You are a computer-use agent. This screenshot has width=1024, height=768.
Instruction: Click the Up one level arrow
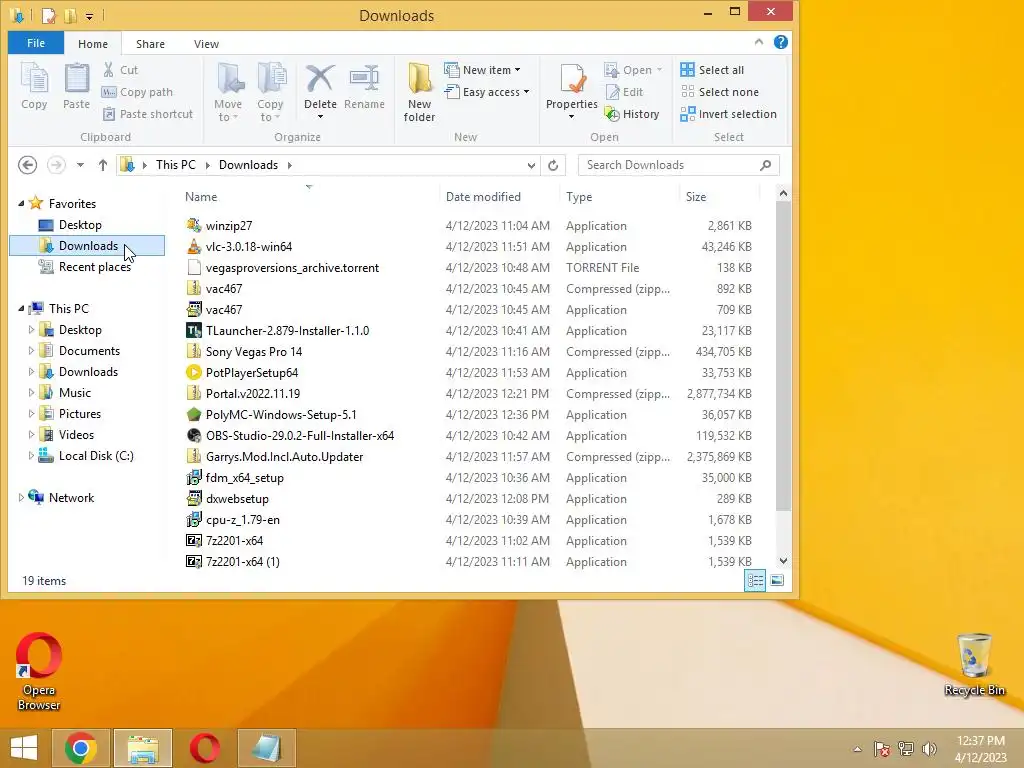point(103,165)
